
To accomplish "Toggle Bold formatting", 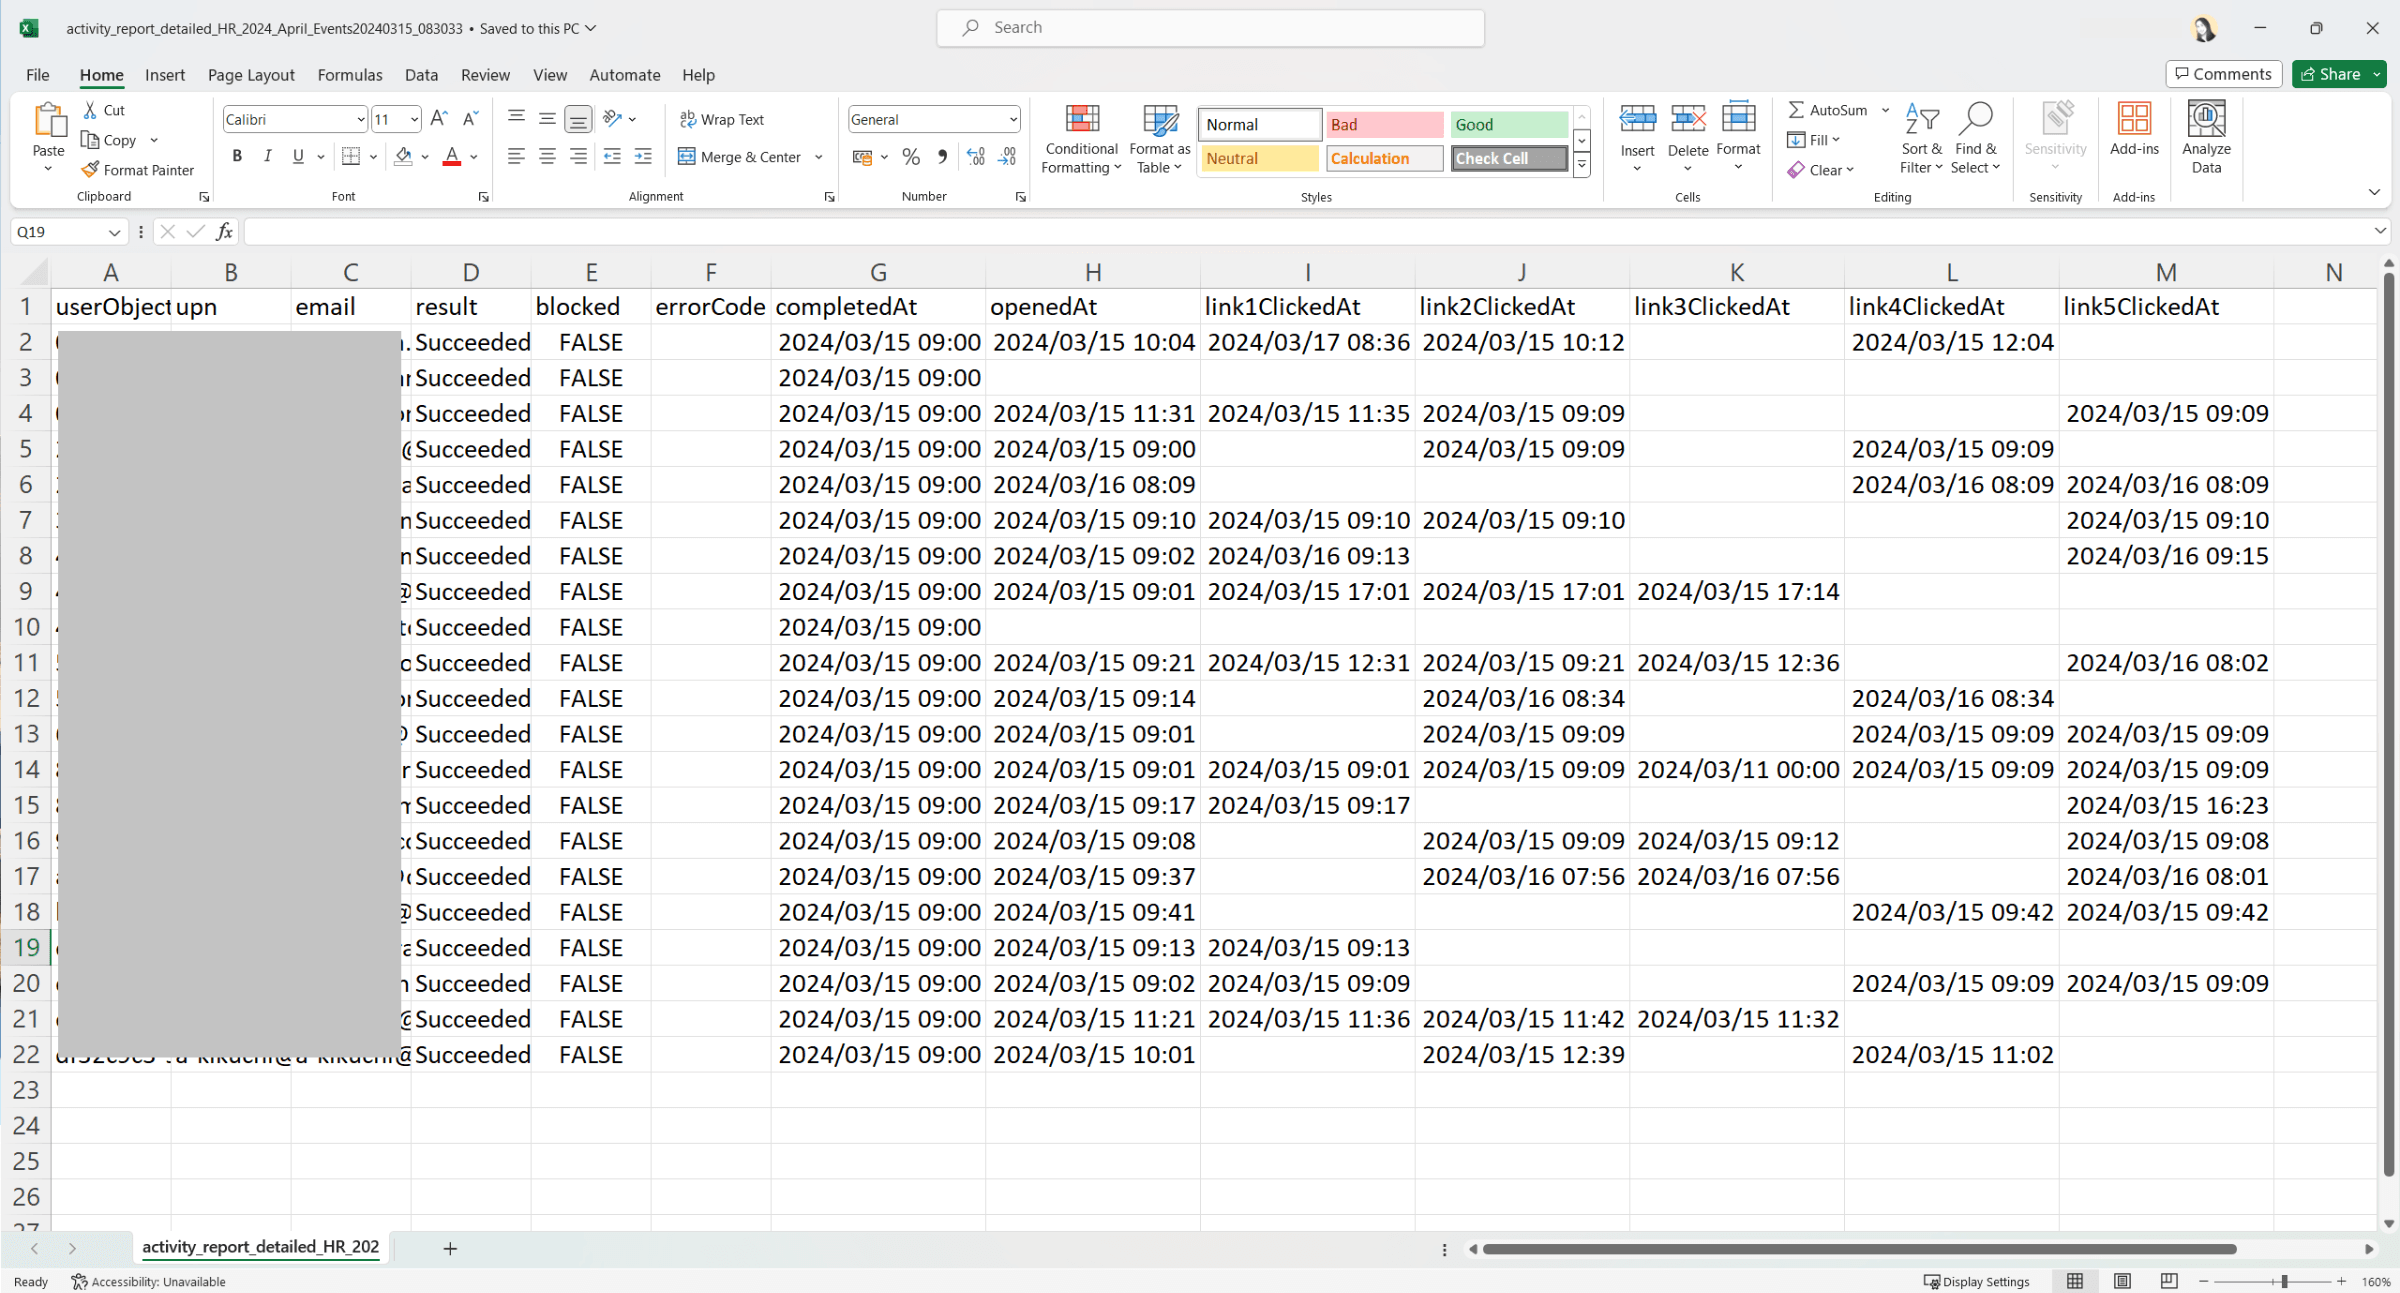I will coord(237,156).
